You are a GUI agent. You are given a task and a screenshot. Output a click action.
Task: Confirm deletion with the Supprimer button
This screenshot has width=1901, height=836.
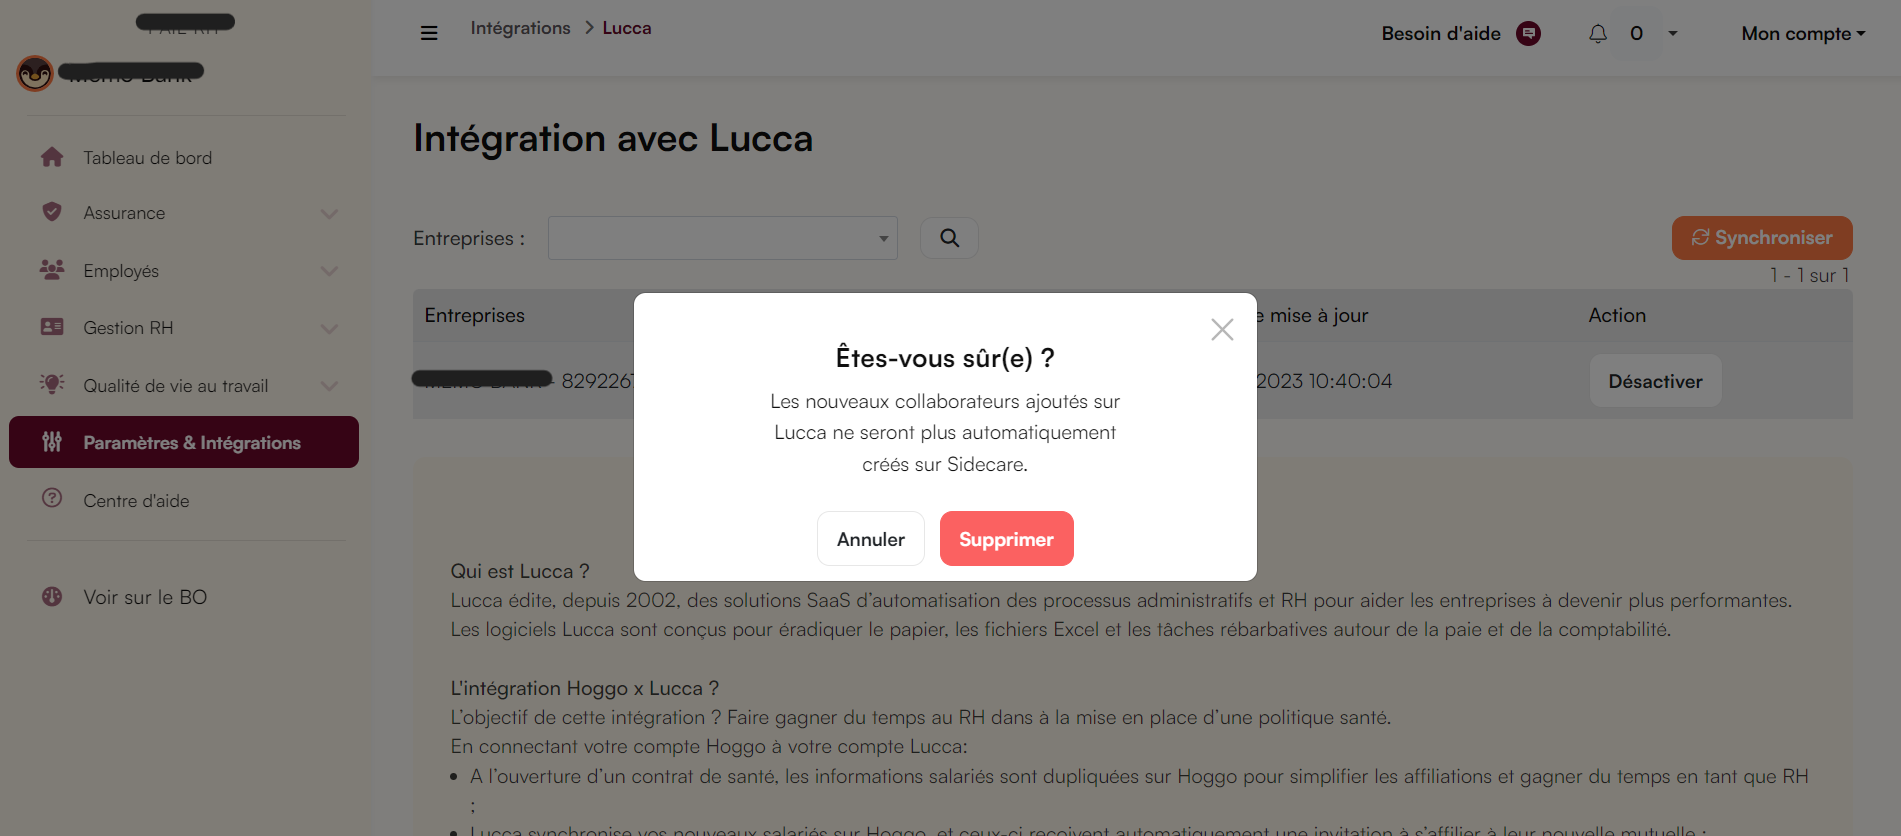point(1006,539)
